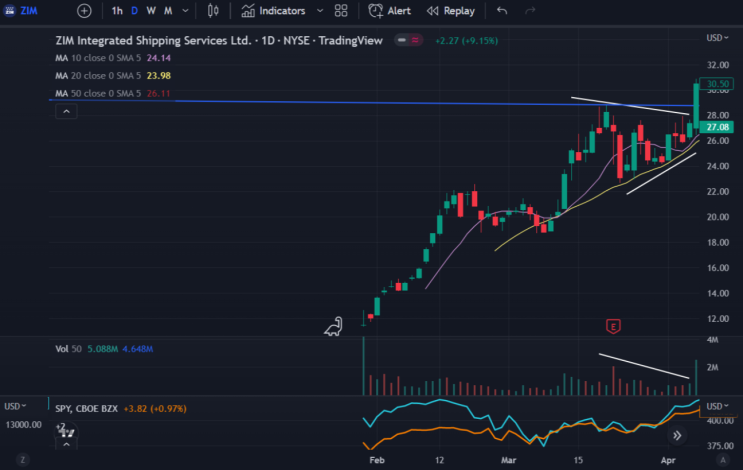Click the Apr date label on time axis
Screen dimensions: 743x470
(x=668, y=460)
